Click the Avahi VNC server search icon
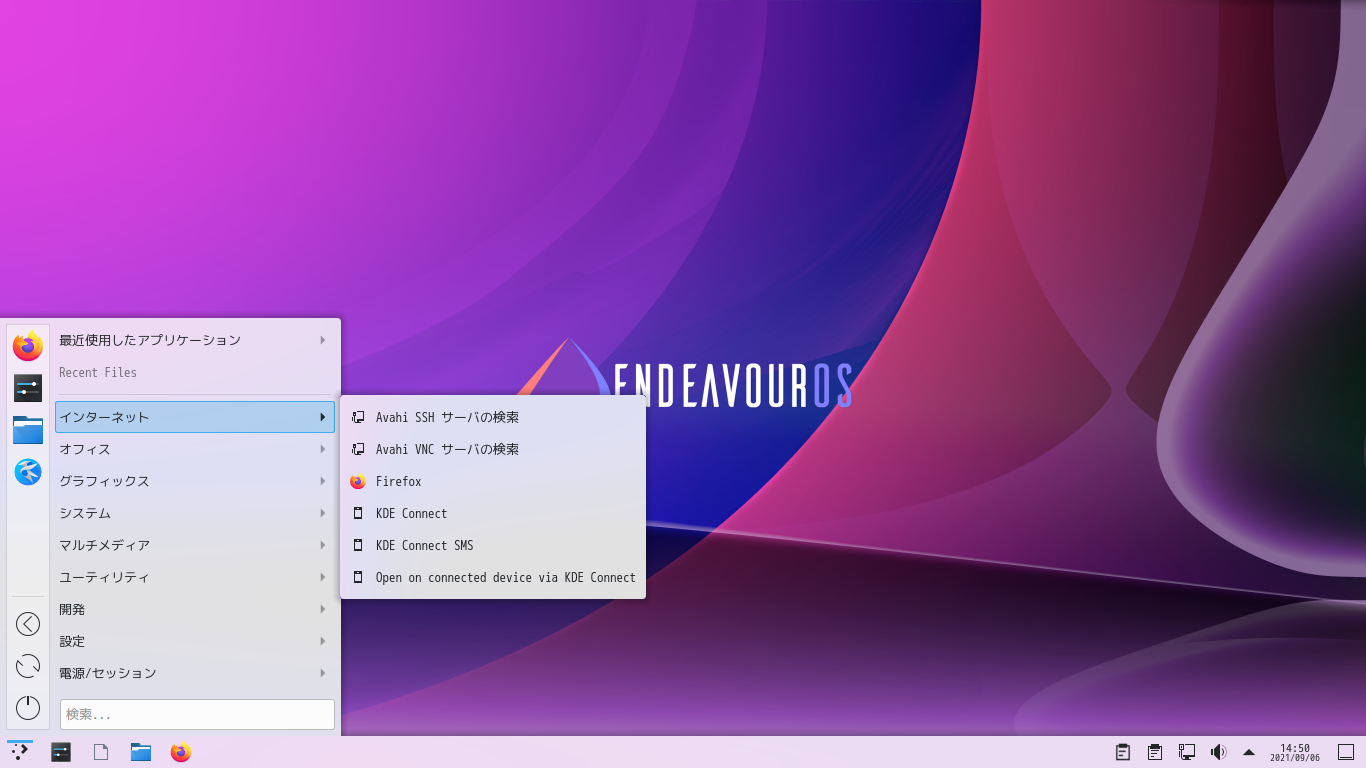 358,449
